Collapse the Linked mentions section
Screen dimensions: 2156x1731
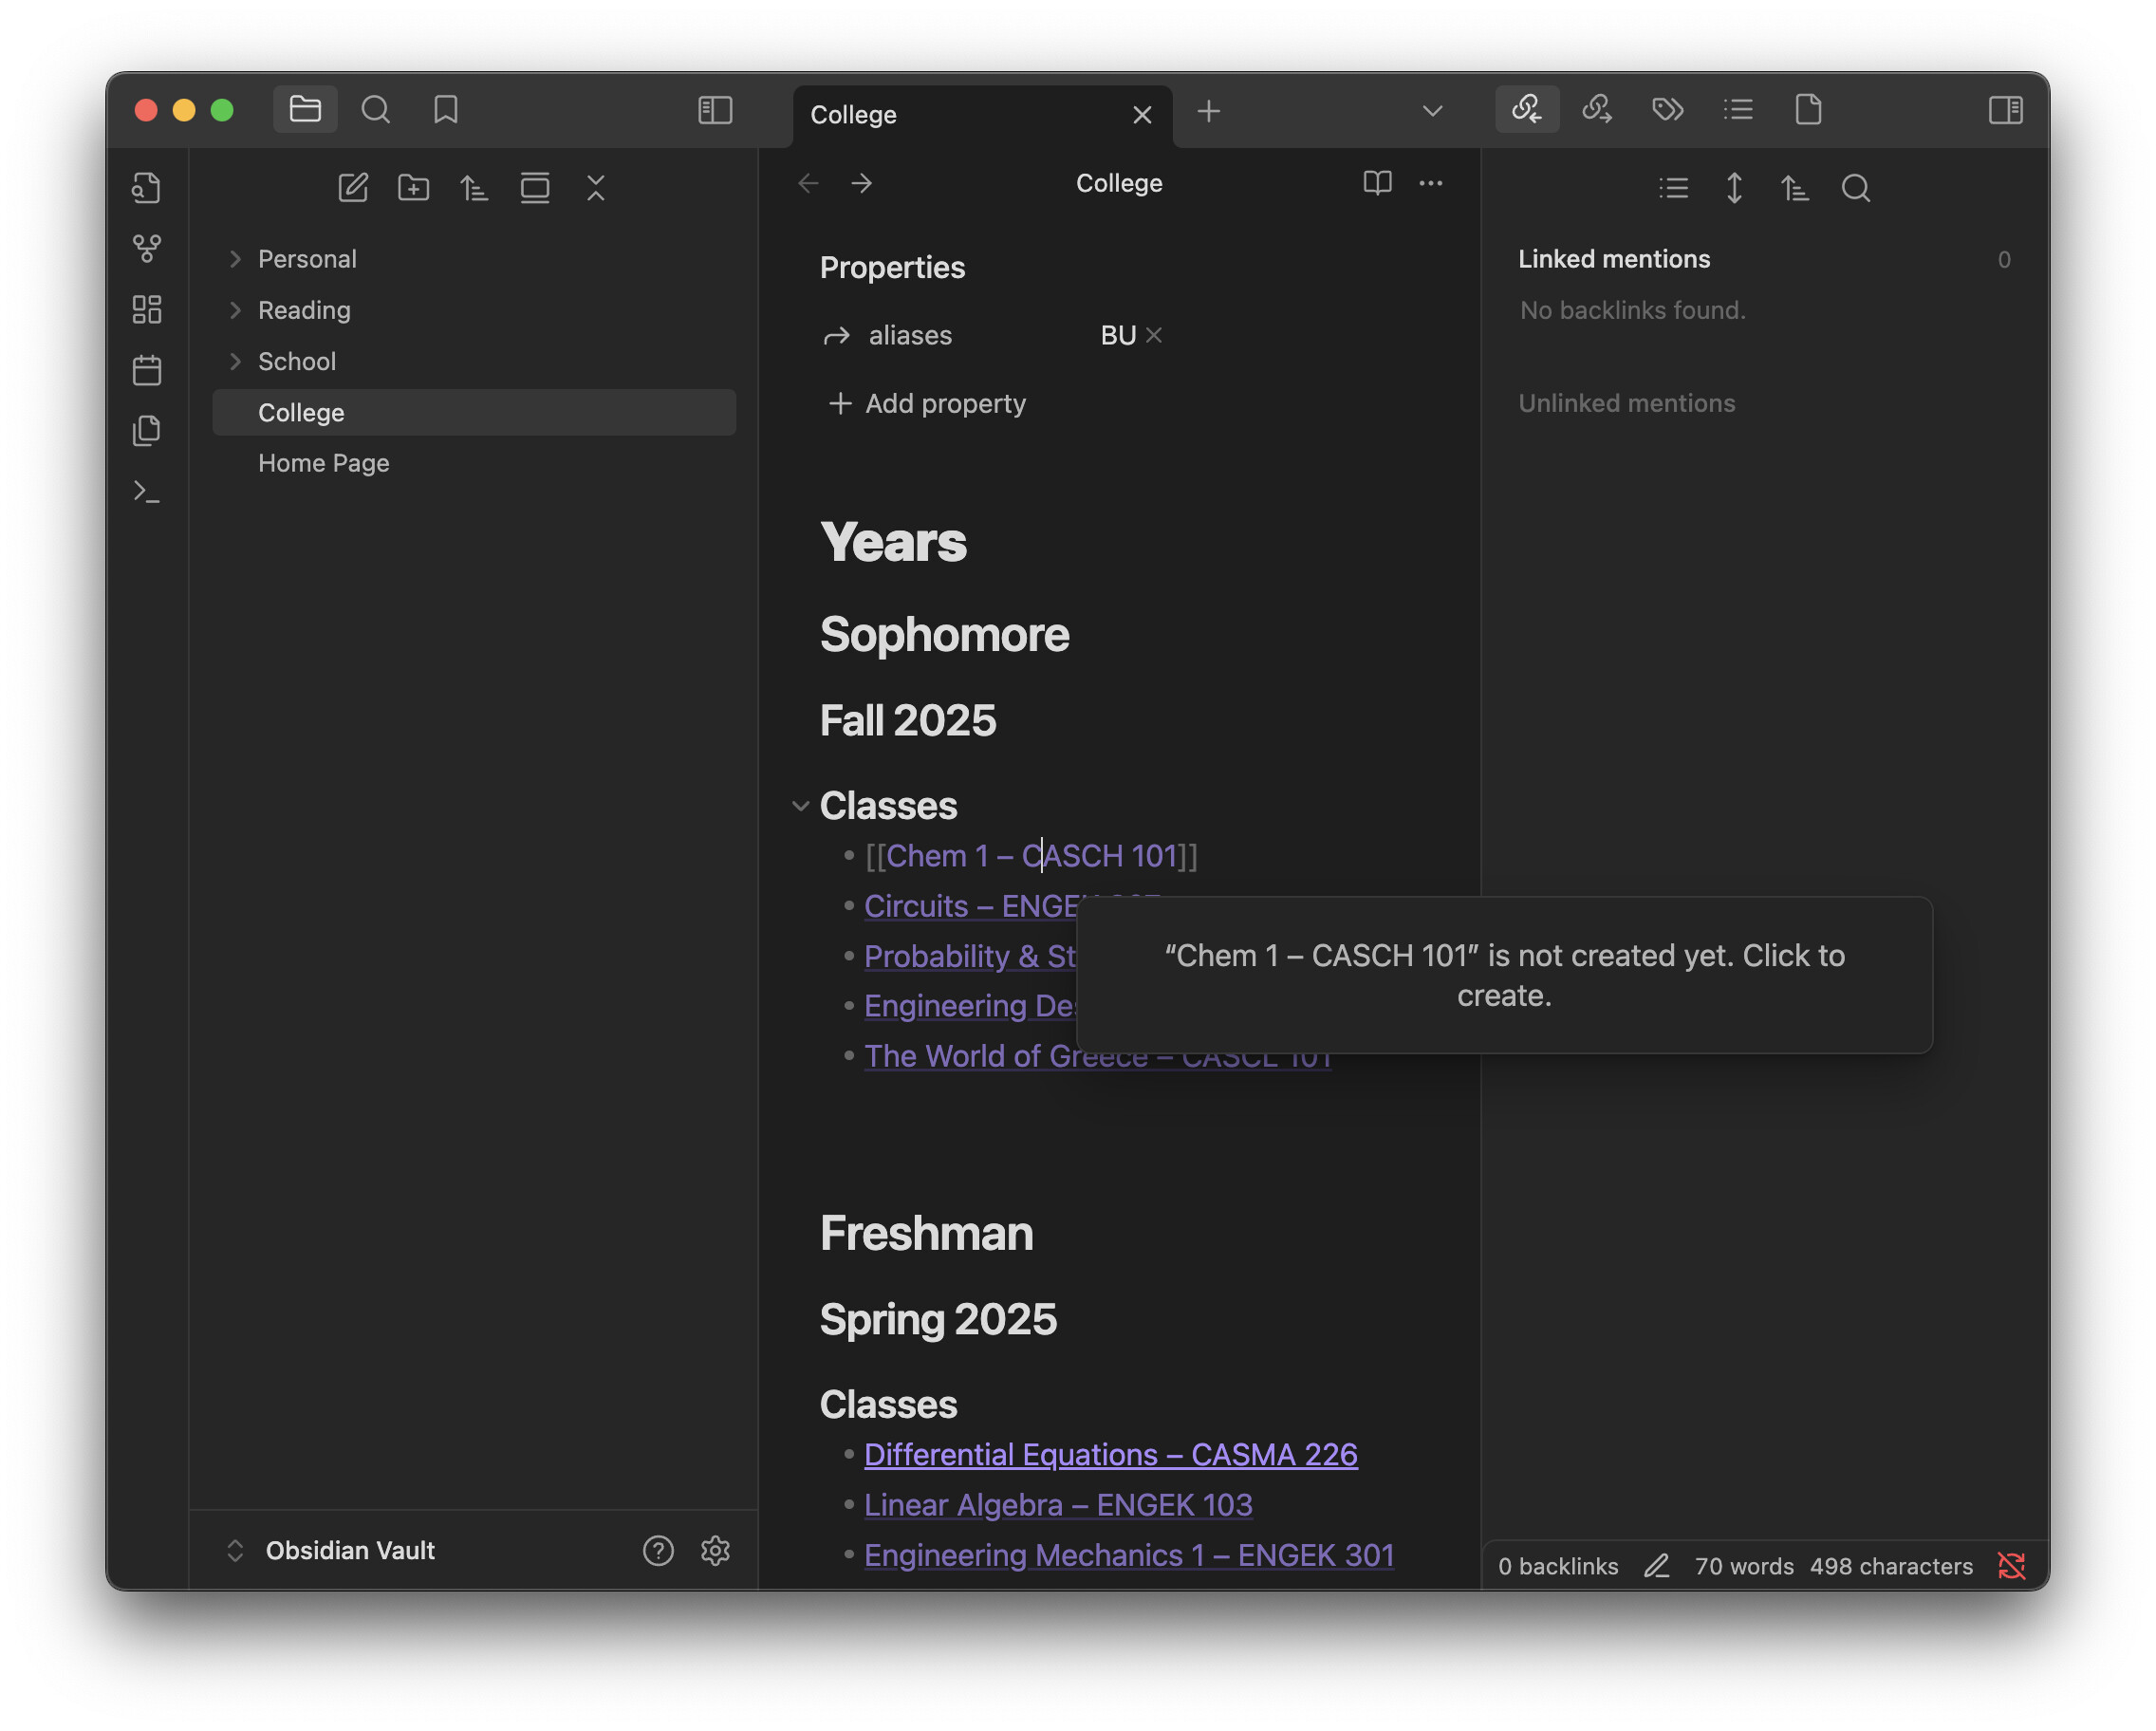[x=1614, y=259]
